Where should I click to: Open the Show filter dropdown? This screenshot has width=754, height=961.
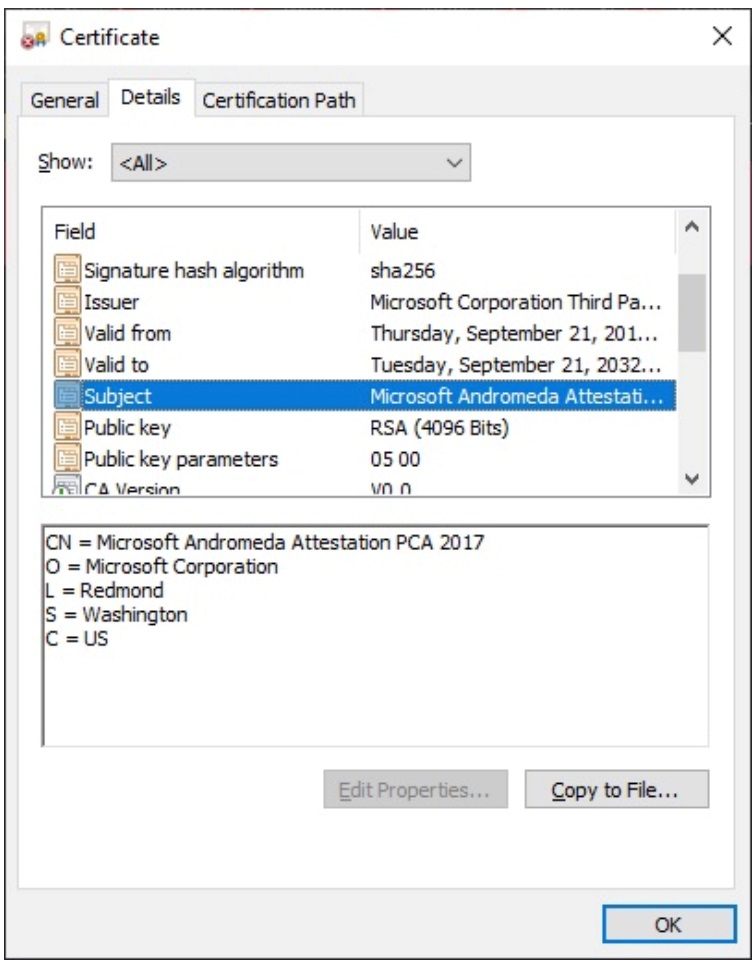290,162
